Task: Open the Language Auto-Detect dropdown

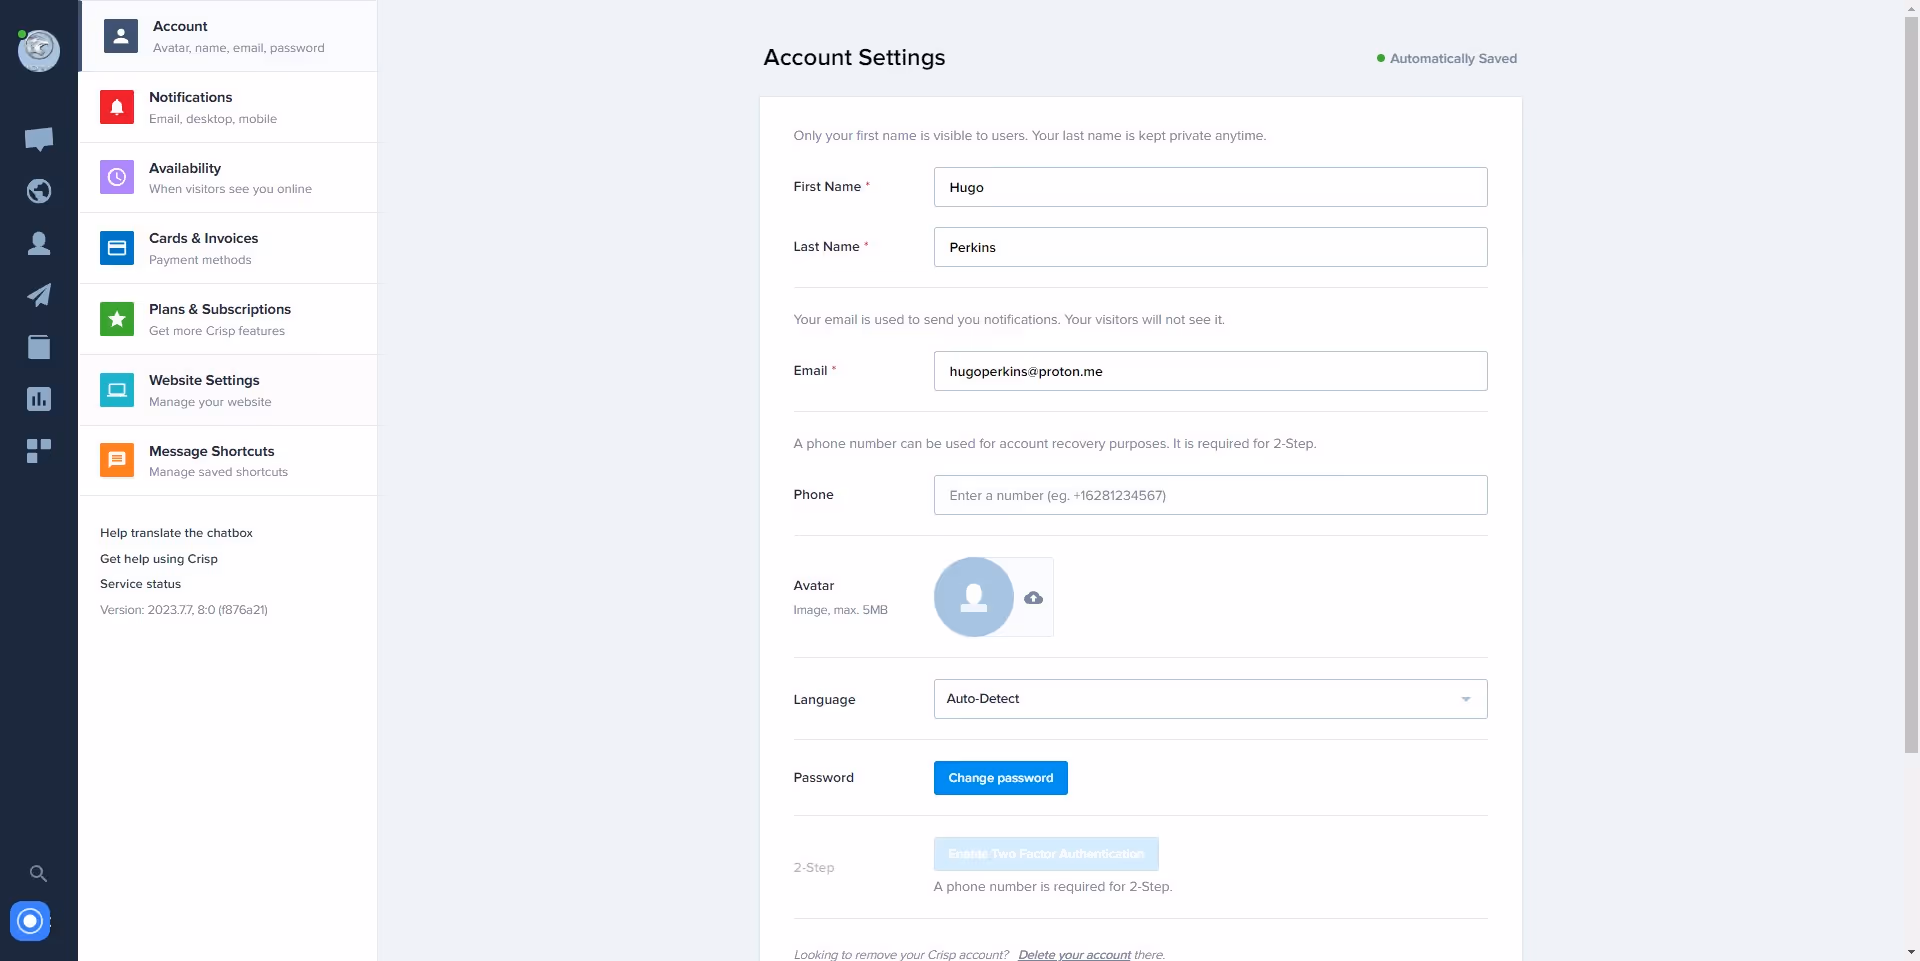Action: [x=1210, y=699]
